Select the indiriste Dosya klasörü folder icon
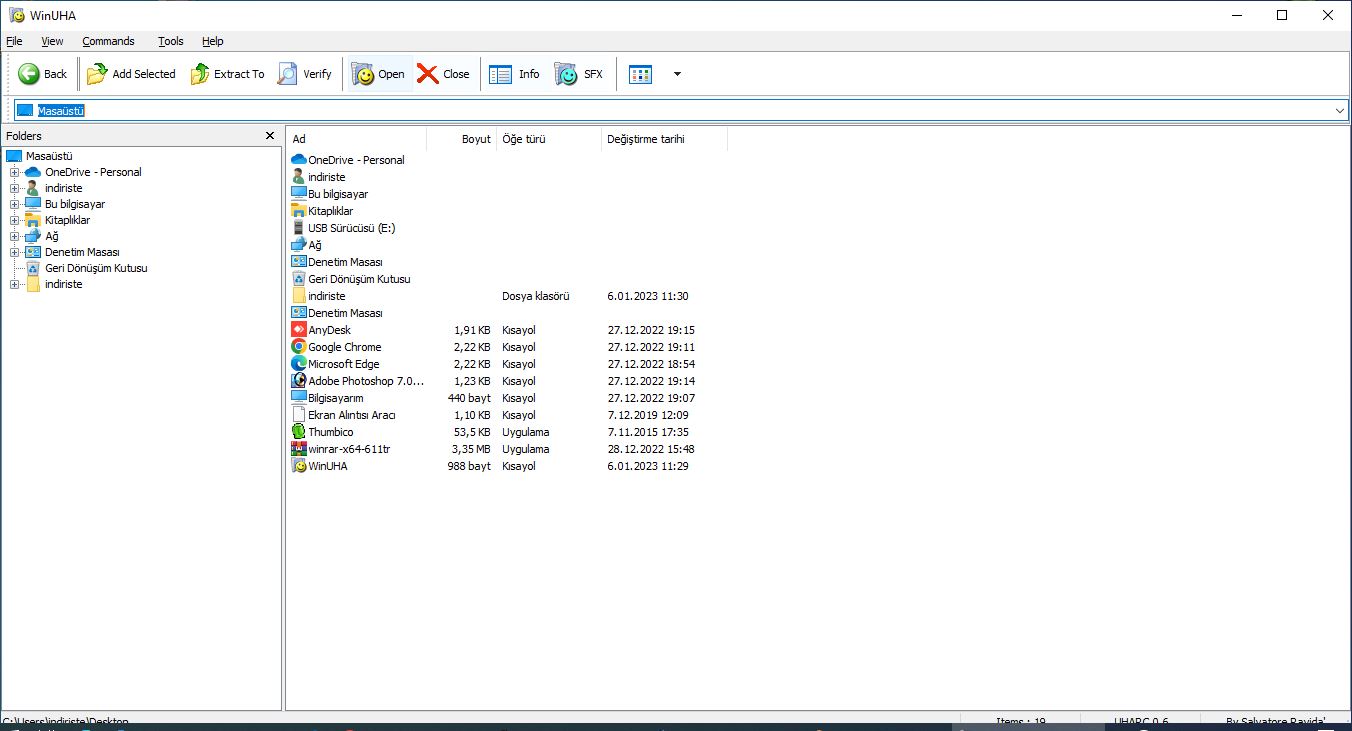The width and height of the screenshot is (1352, 731). pos(299,296)
